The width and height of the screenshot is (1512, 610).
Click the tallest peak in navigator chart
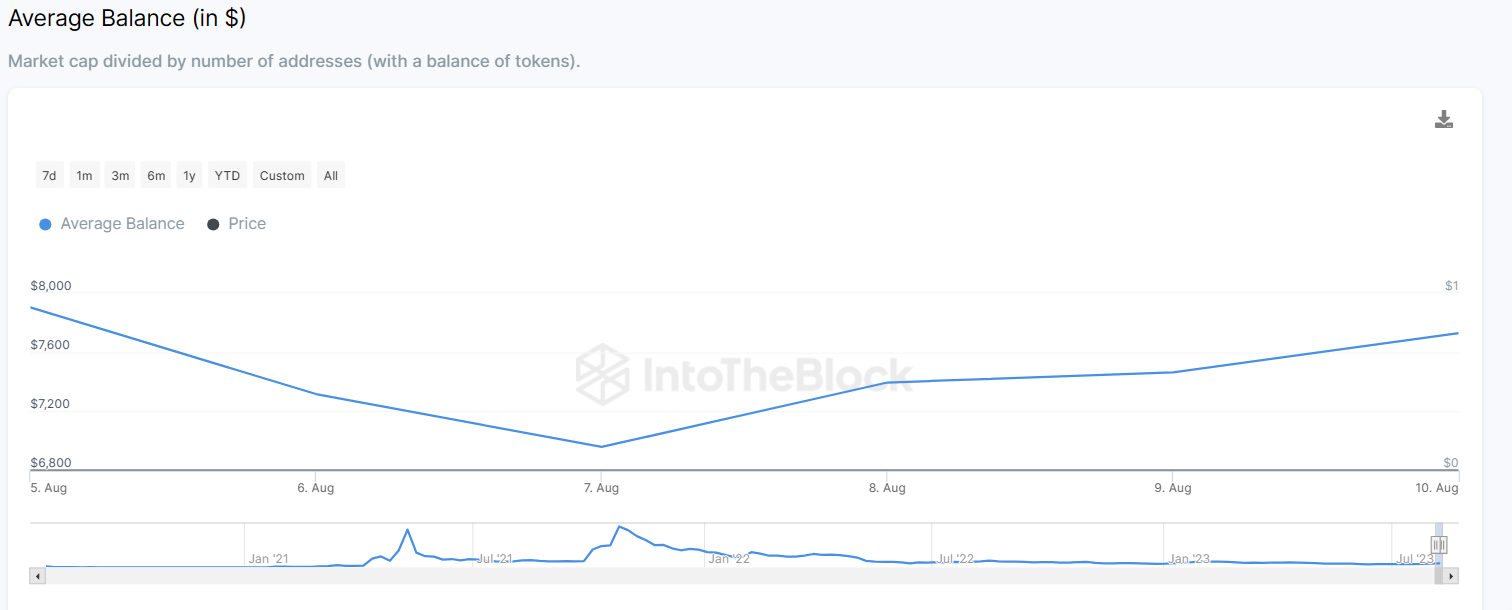[x=620, y=527]
